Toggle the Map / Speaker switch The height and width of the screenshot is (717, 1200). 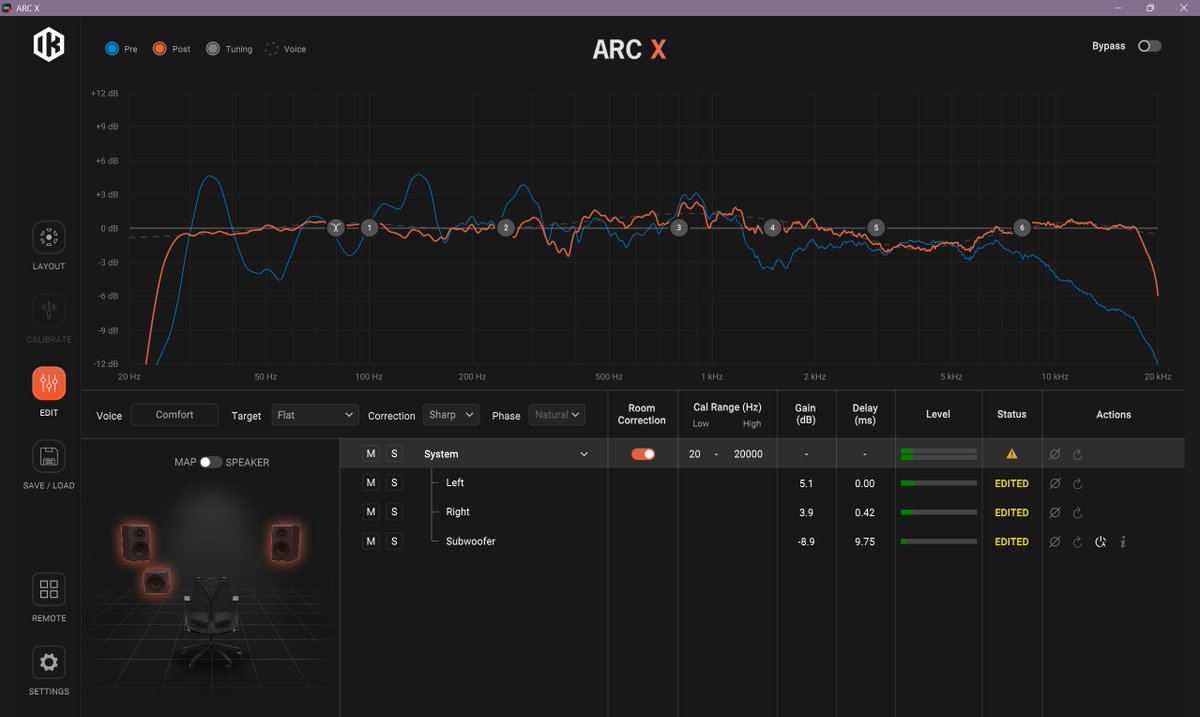[210, 462]
